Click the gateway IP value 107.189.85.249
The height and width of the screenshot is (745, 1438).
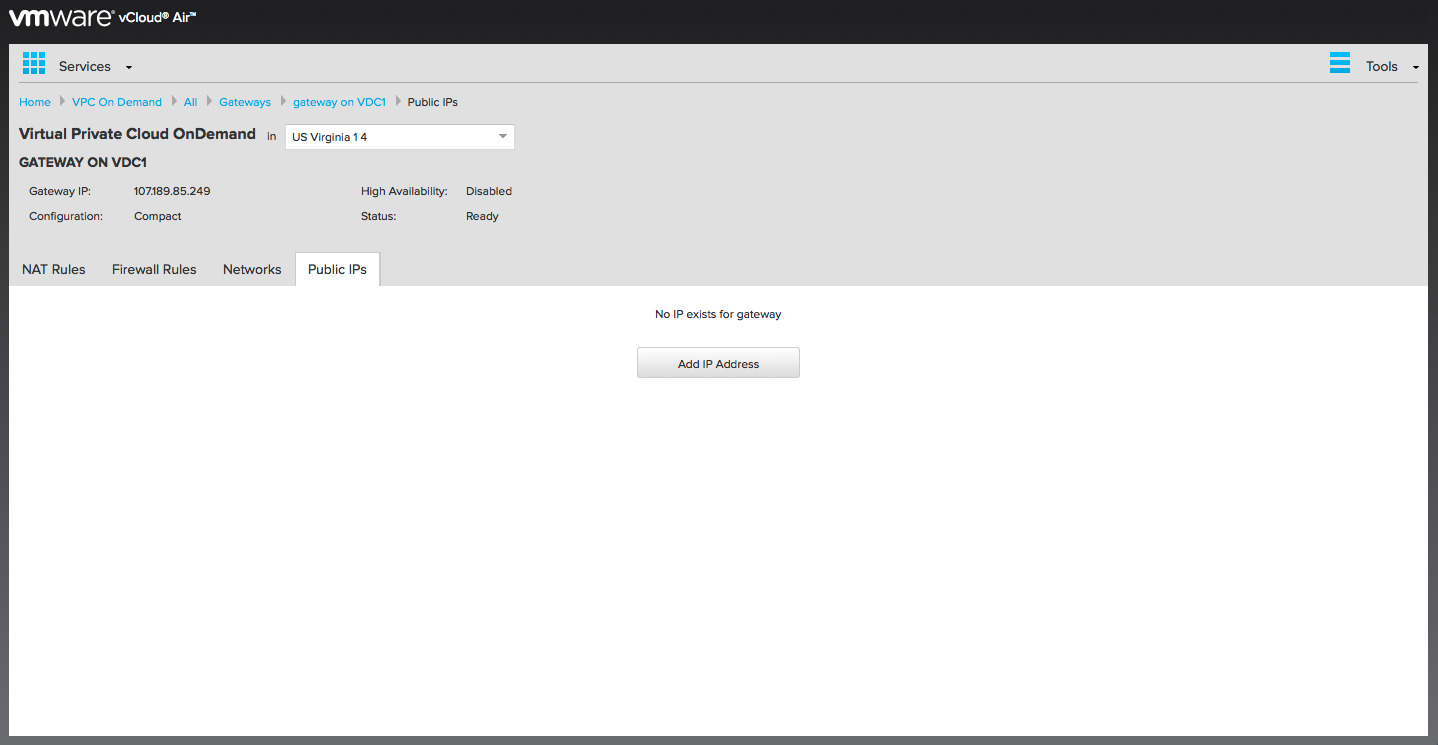(172, 191)
